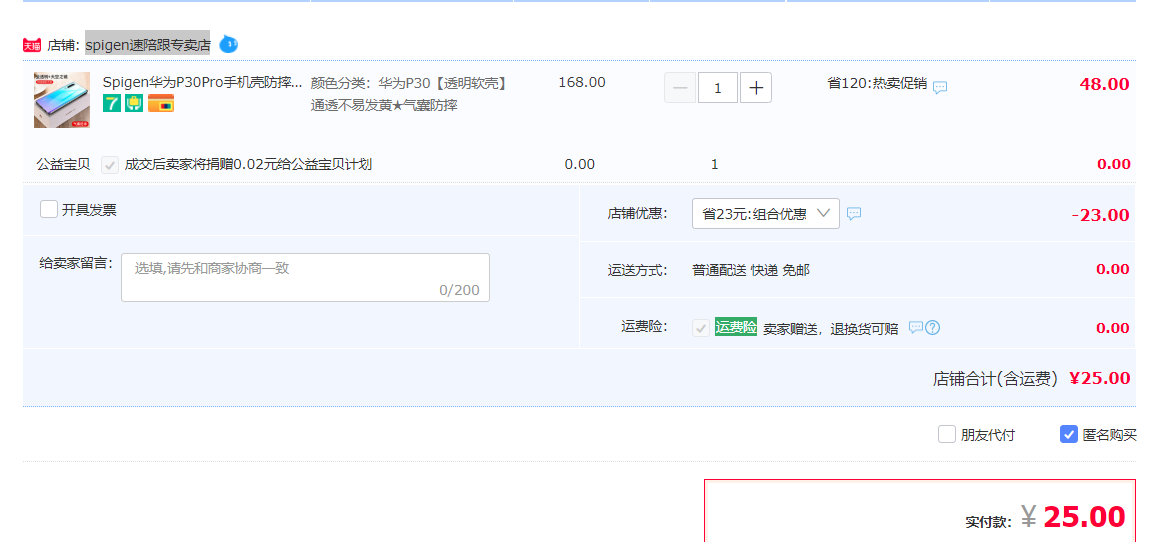
Task: Uncheck the 匿名购买 anonymous purchase checkbox
Action: pos(1069,434)
